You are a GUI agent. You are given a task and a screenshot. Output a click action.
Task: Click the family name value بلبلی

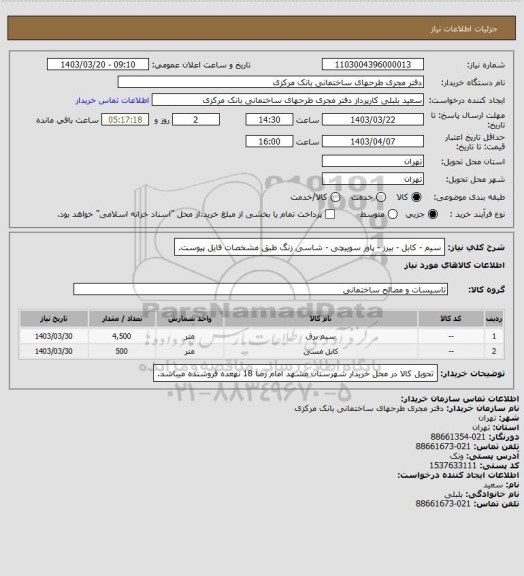click(454, 494)
